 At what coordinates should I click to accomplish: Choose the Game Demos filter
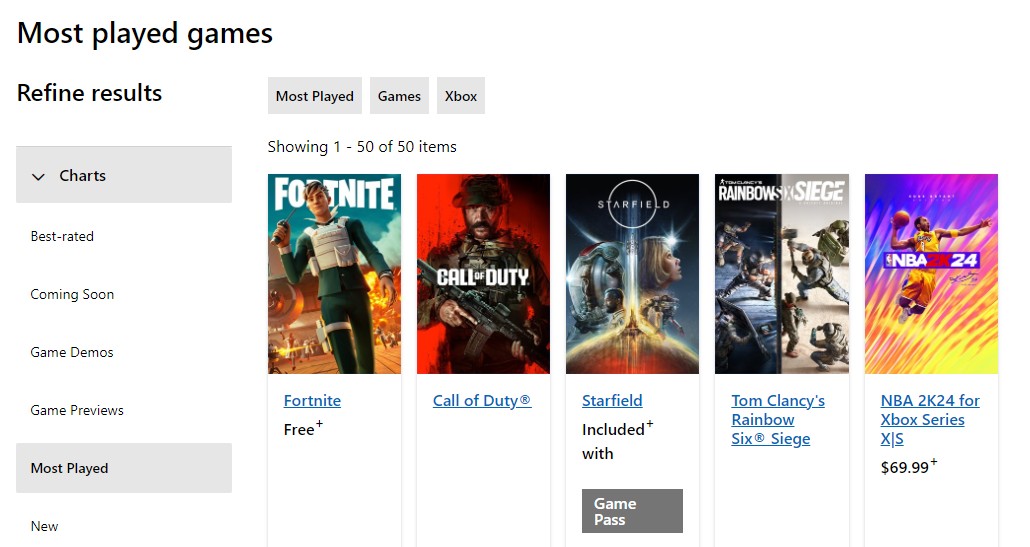pos(72,352)
